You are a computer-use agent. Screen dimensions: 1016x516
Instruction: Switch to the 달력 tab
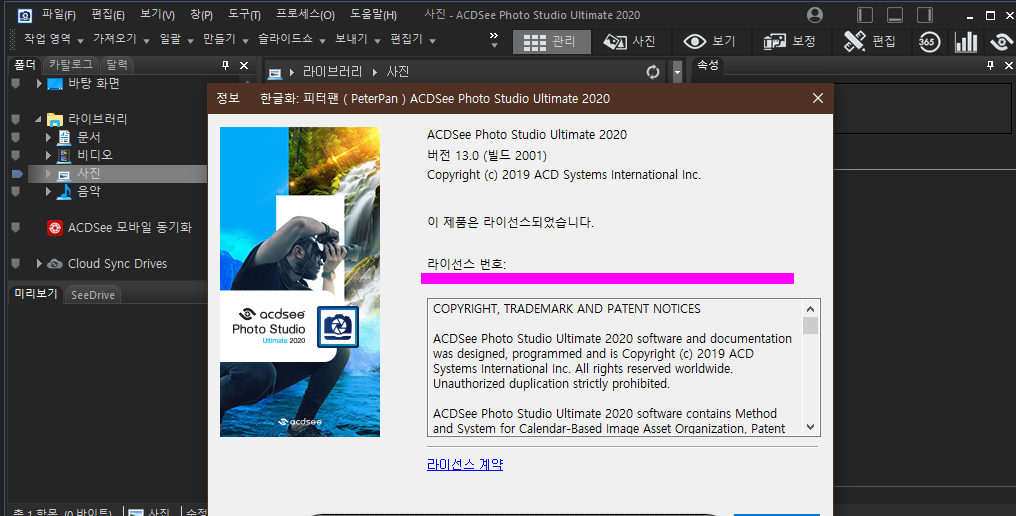point(117,65)
